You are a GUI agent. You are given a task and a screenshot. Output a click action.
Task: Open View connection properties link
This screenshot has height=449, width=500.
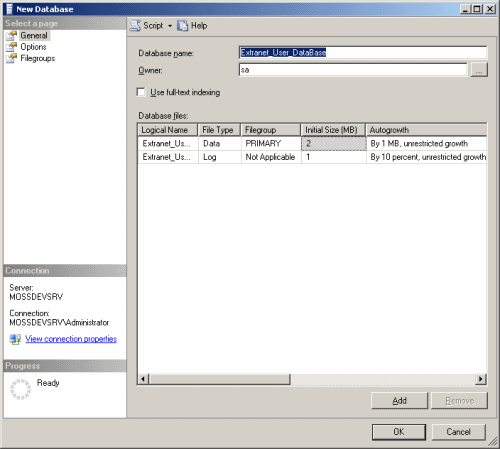(71, 339)
